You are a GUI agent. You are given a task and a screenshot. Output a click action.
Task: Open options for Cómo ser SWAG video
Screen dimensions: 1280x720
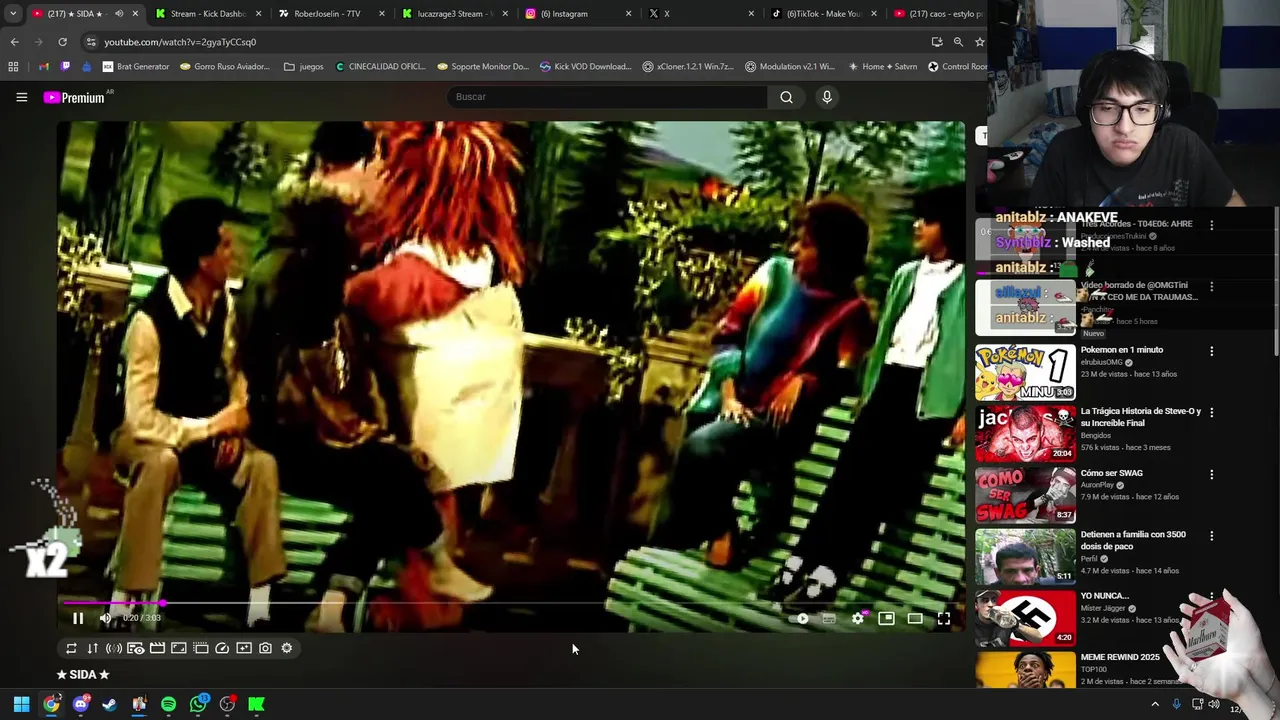pos(1211,475)
